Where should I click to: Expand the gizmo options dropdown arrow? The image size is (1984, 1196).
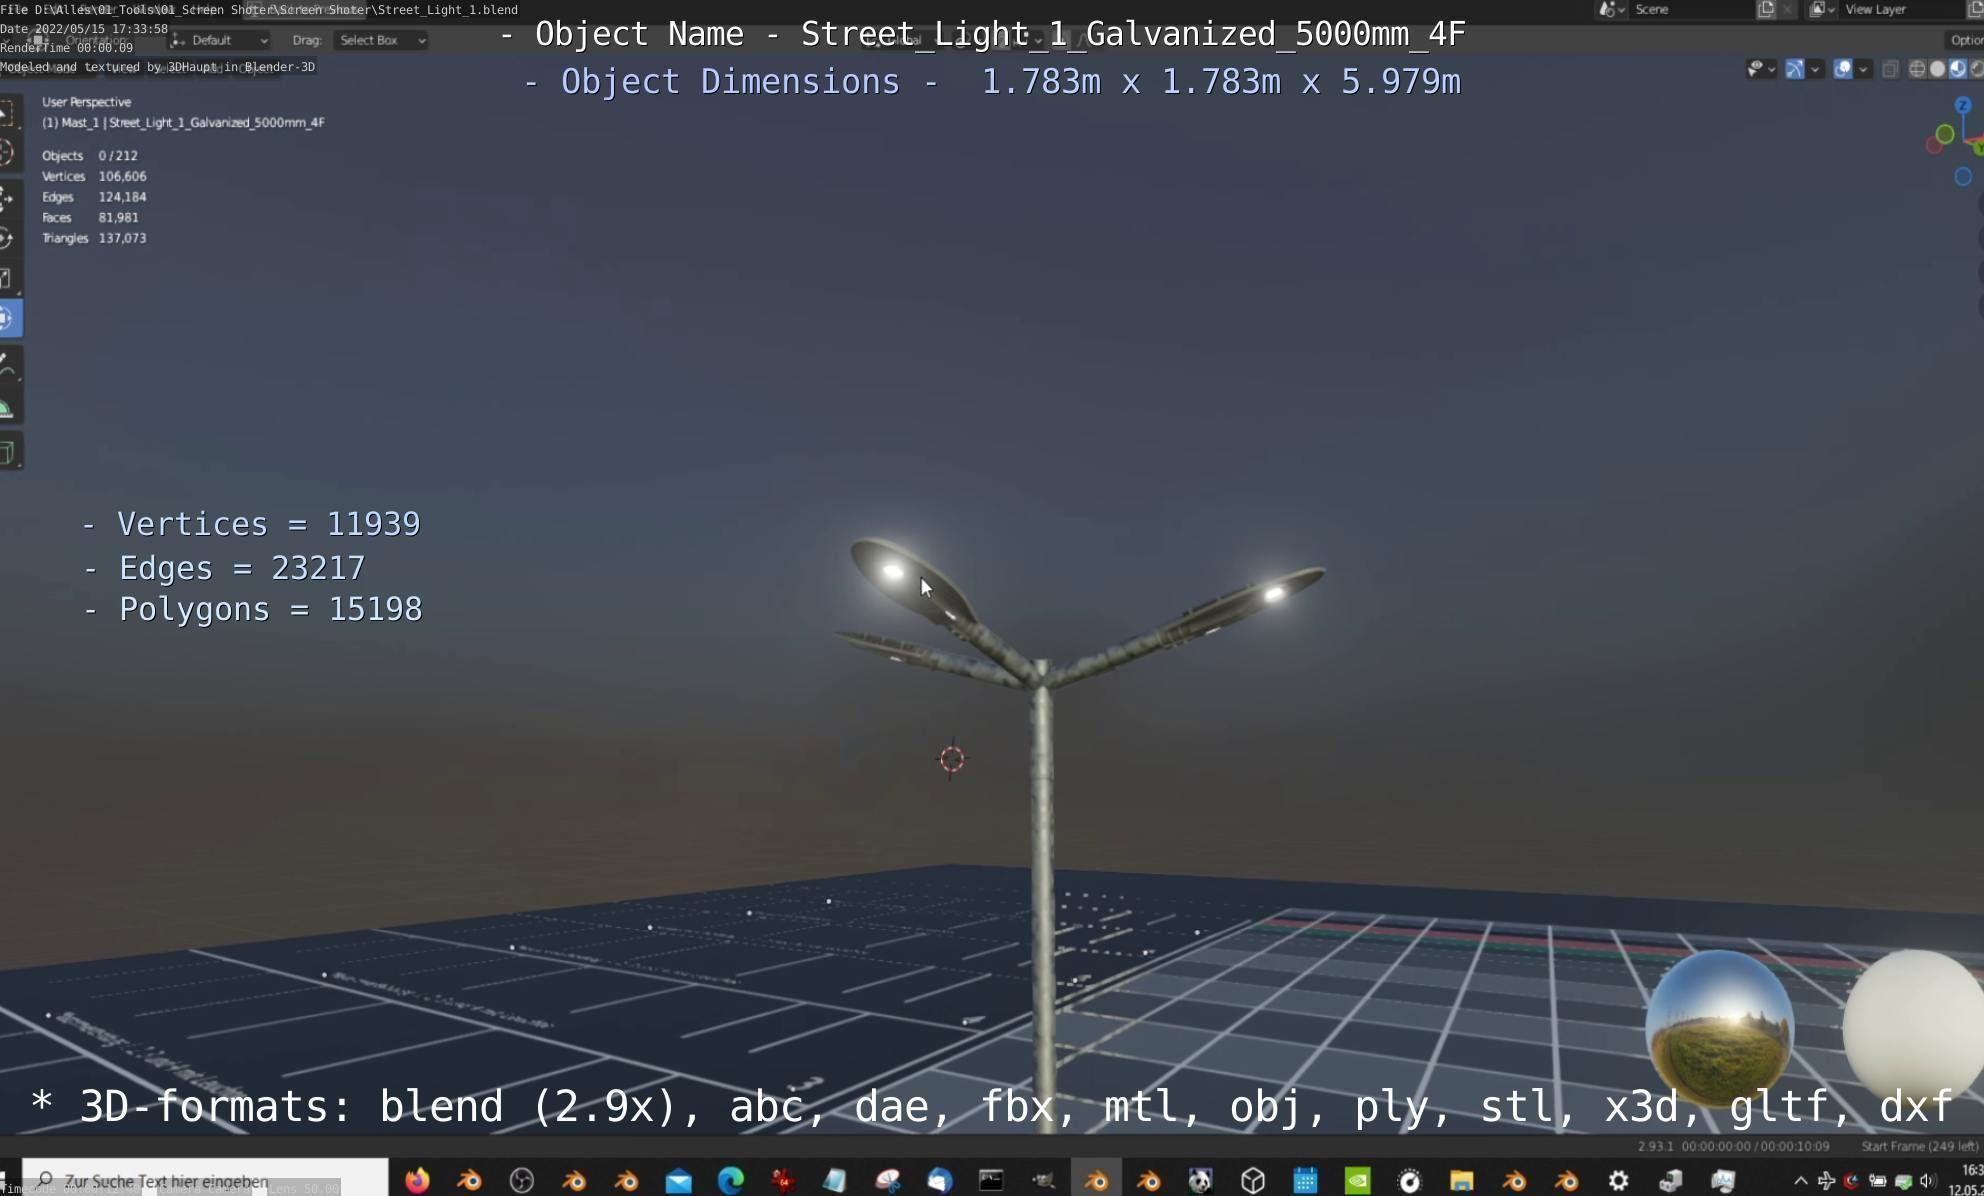click(x=1815, y=69)
